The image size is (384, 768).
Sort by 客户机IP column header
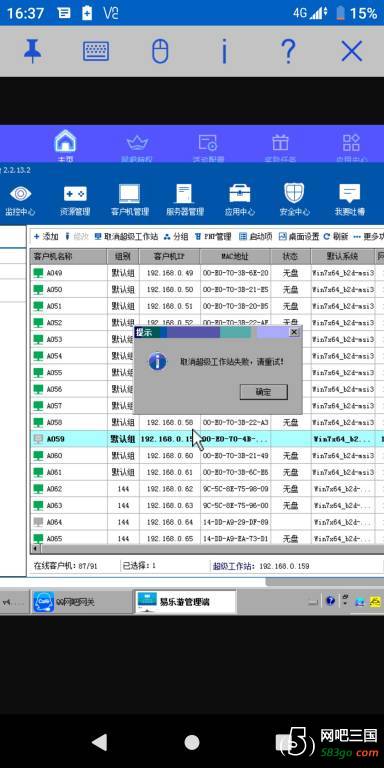click(169, 257)
